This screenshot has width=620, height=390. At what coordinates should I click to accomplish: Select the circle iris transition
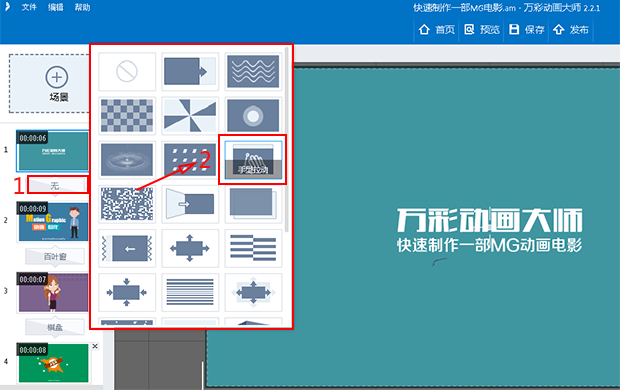tap(253, 115)
